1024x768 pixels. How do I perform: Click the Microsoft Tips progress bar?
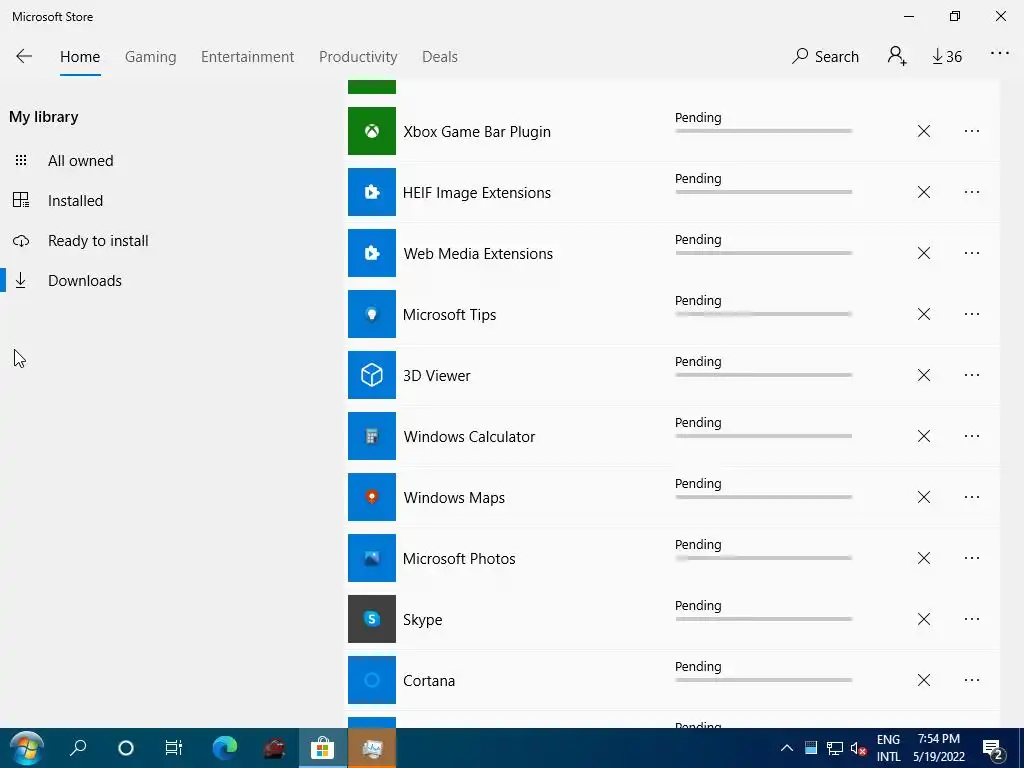click(x=763, y=314)
